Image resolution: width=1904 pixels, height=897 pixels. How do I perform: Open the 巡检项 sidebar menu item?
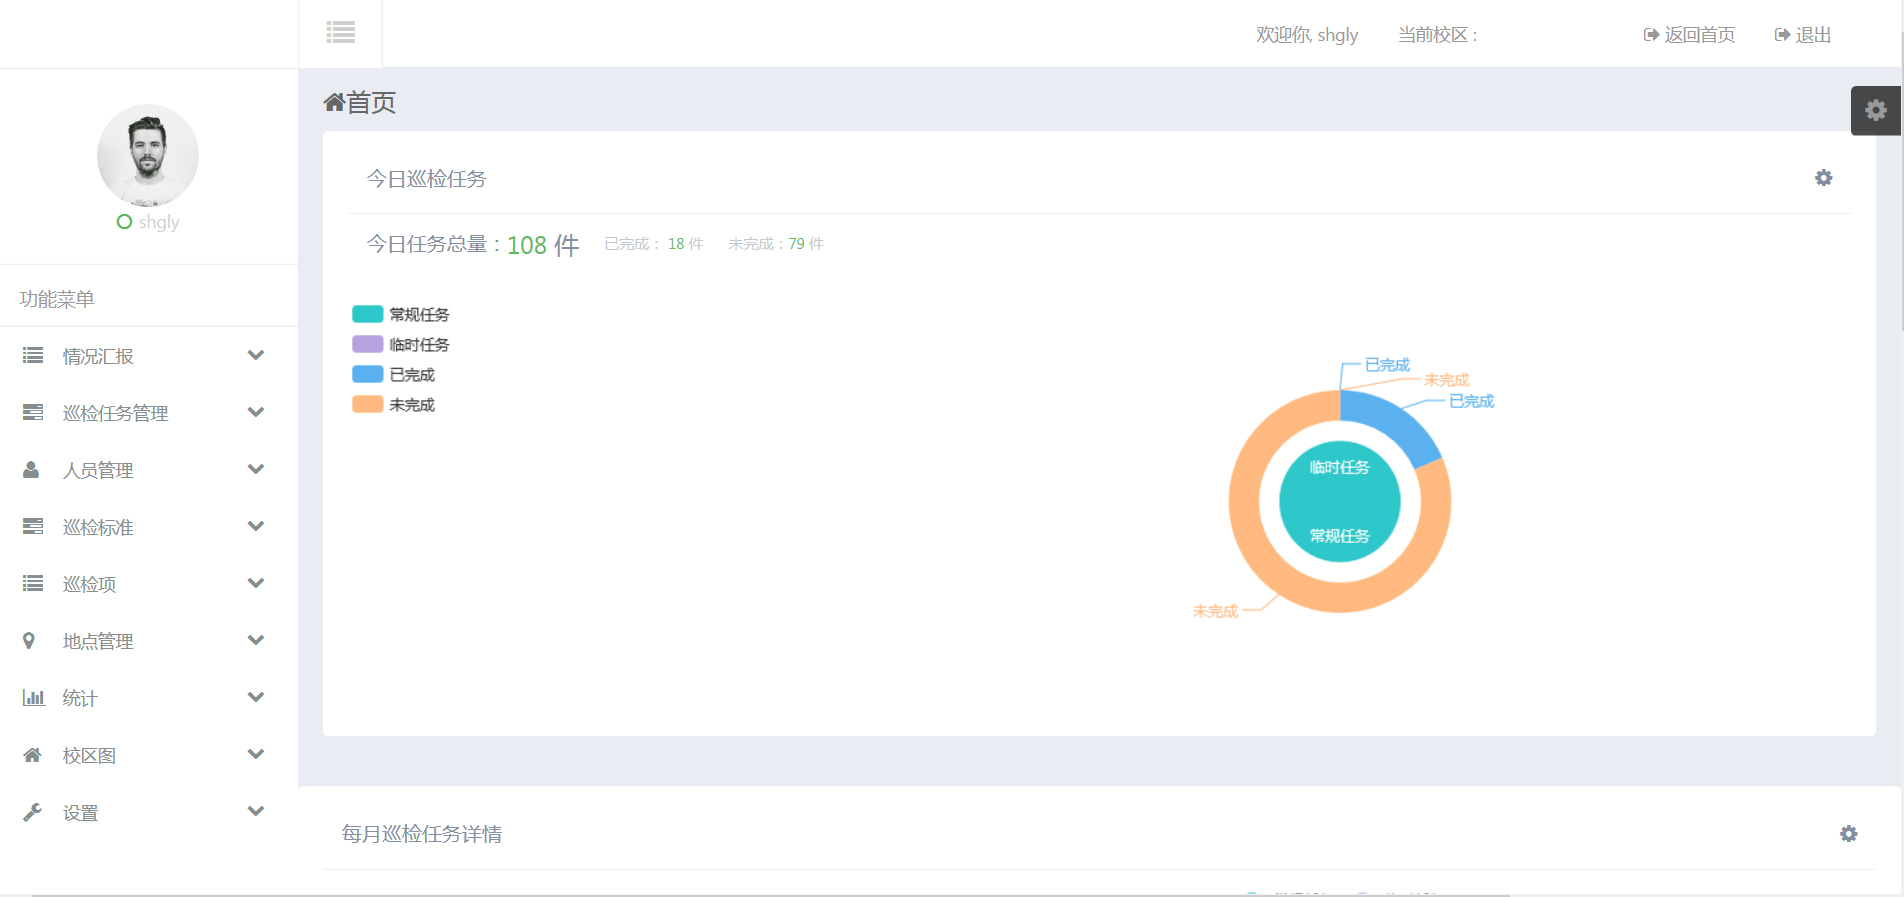click(x=90, y=584)
